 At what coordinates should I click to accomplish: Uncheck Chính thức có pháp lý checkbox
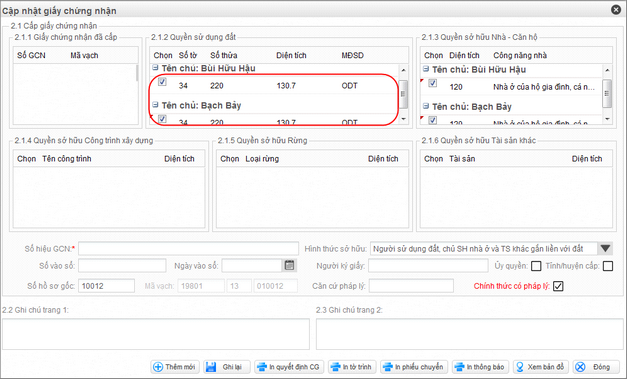click(558, 286)
